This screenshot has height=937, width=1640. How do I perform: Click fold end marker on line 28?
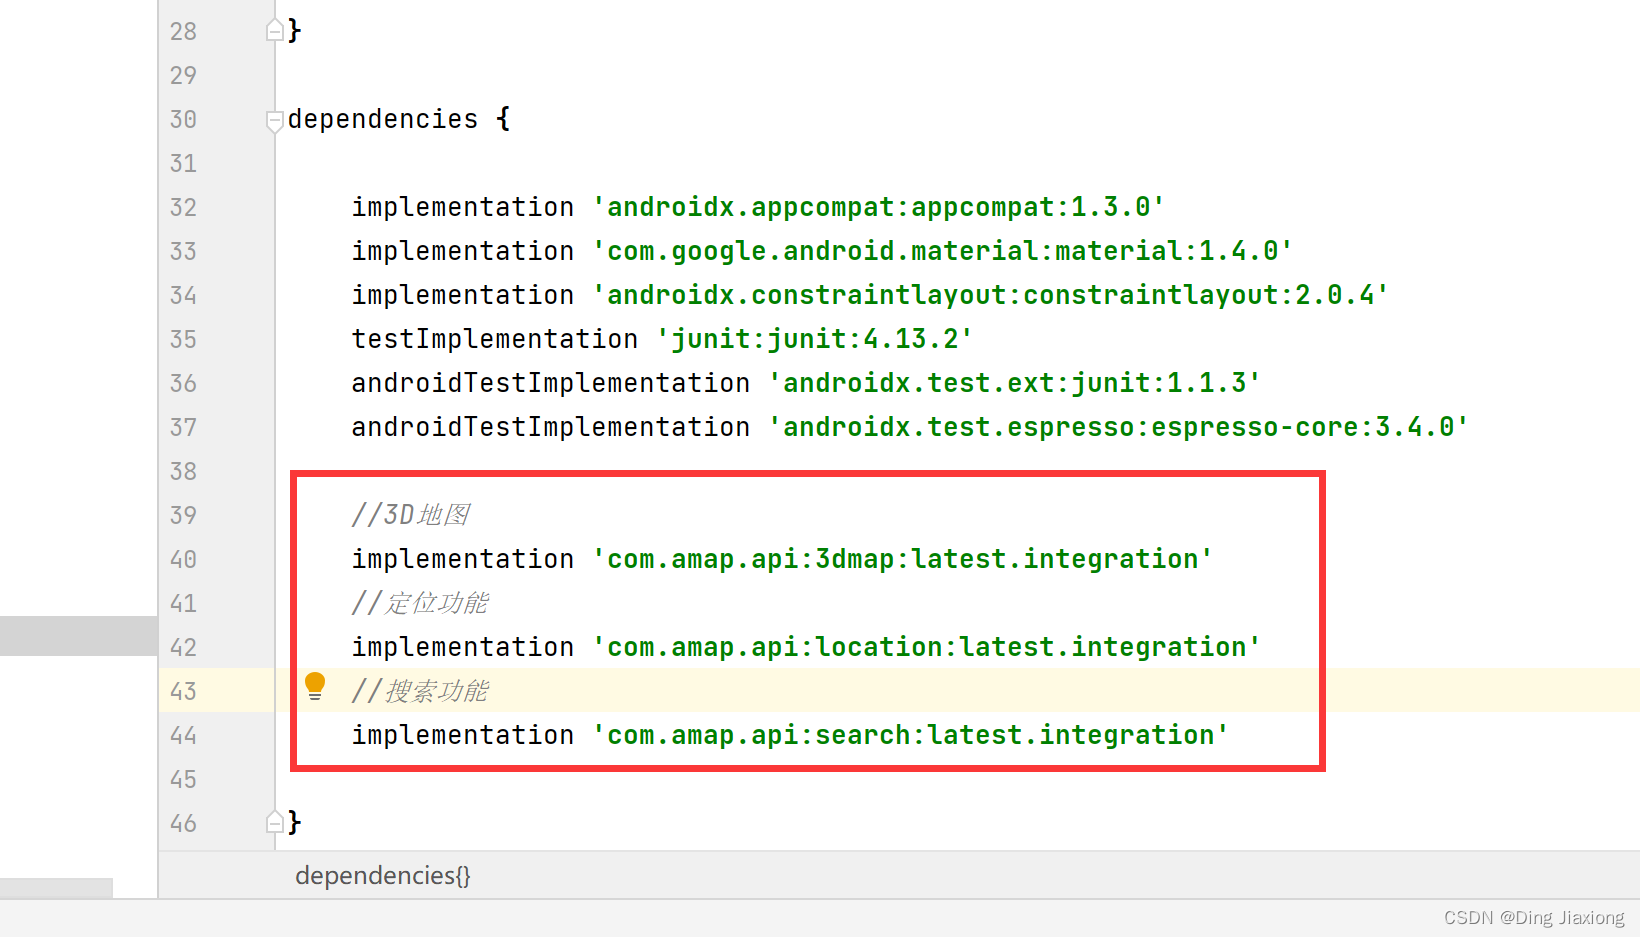tap(275, 31)
